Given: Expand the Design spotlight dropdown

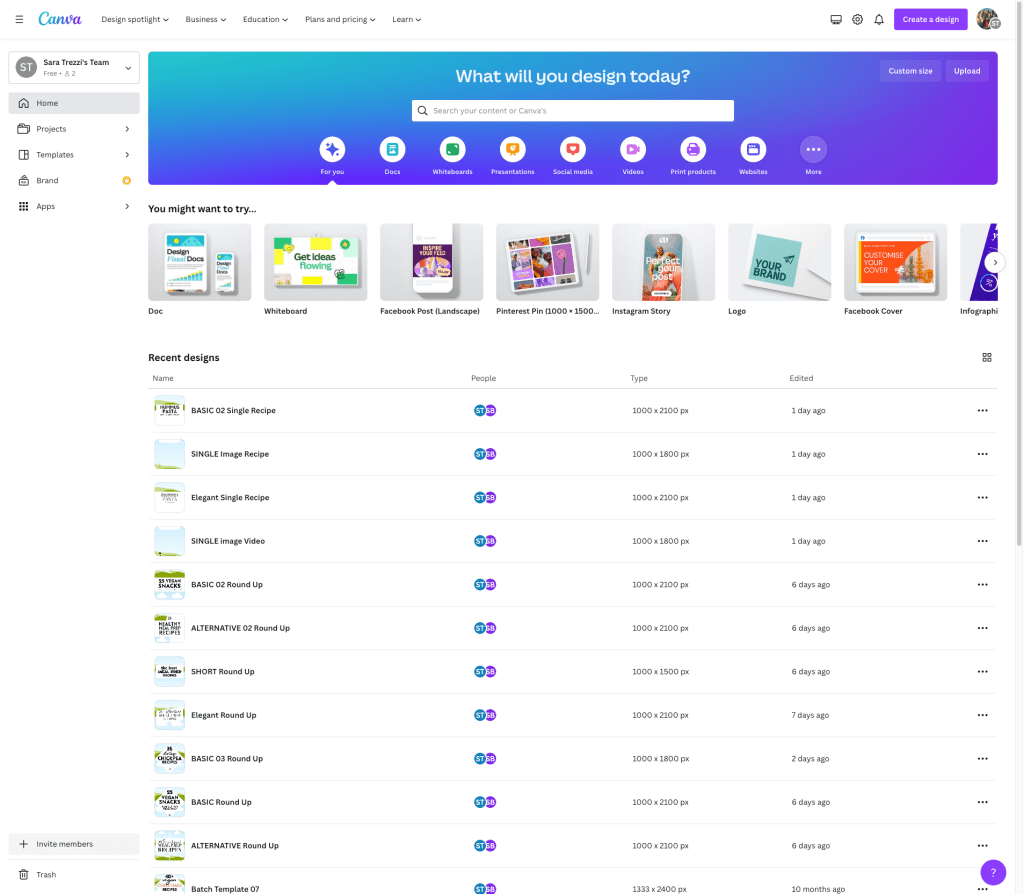Looking at the screenshot, I should click(135, 19).
